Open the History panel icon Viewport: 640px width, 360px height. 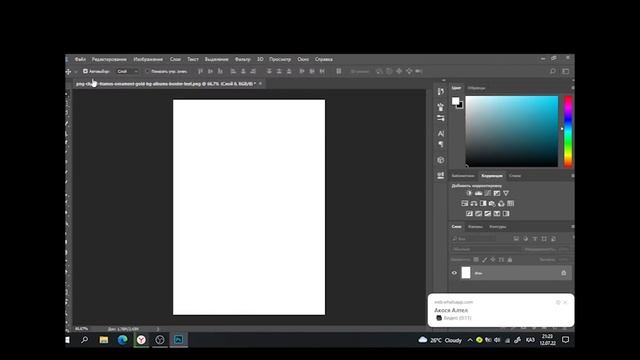[440, 91]
